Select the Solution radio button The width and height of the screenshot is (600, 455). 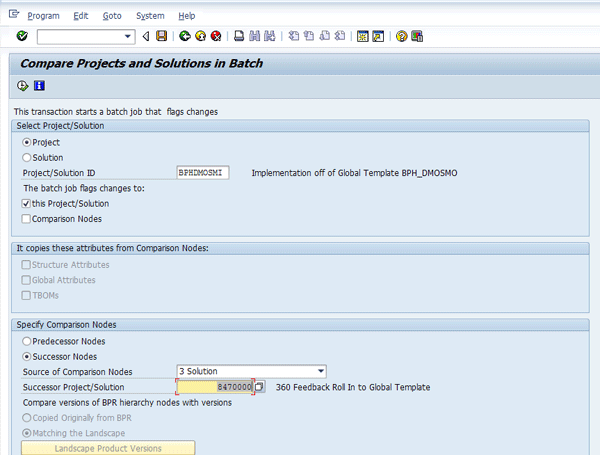tap(26, 158)
